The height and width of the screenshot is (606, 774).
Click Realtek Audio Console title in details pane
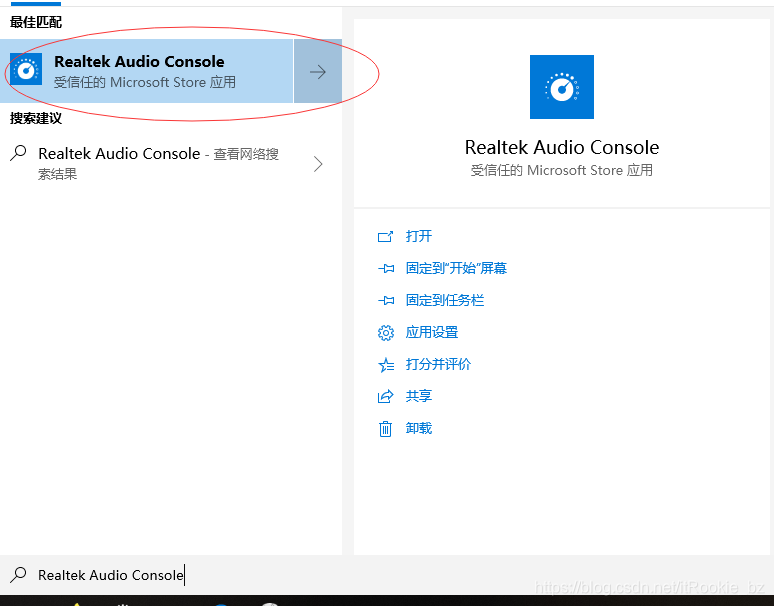point(562,148)
